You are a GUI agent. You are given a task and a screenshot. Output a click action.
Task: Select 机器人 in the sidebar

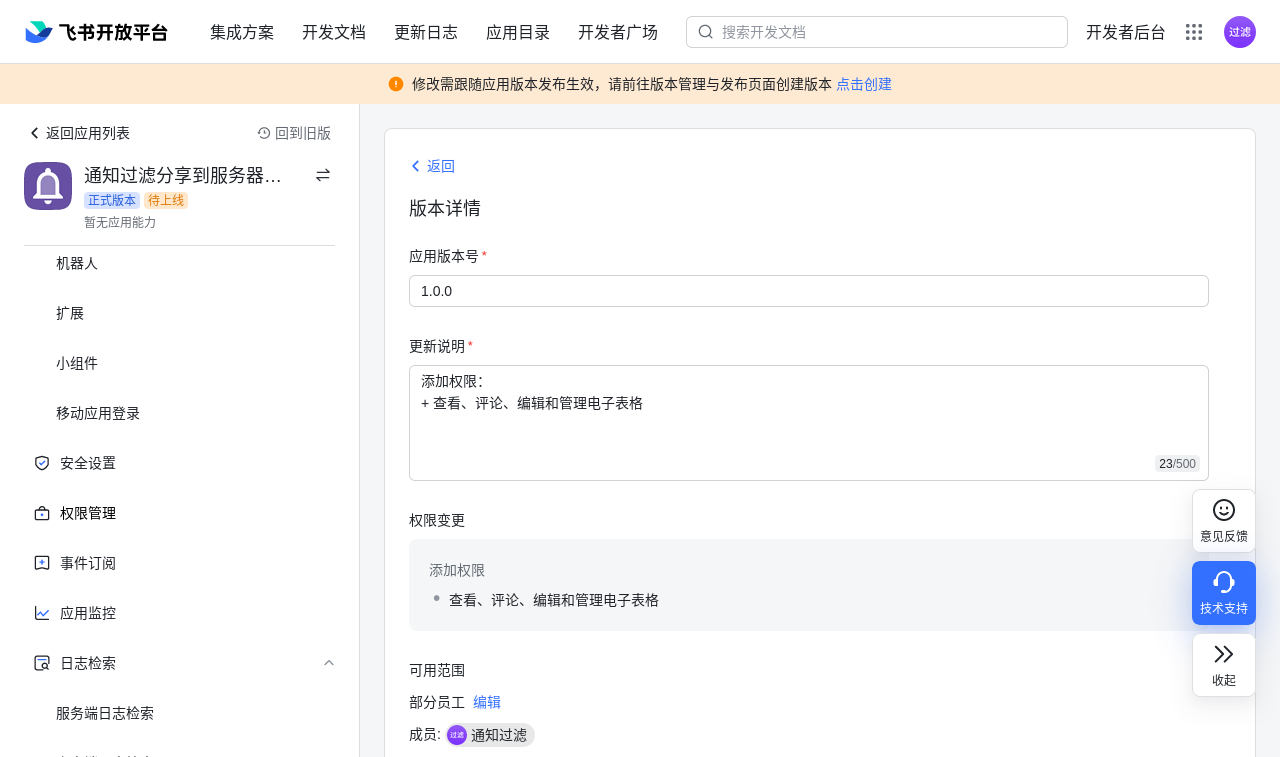point(77,263)
